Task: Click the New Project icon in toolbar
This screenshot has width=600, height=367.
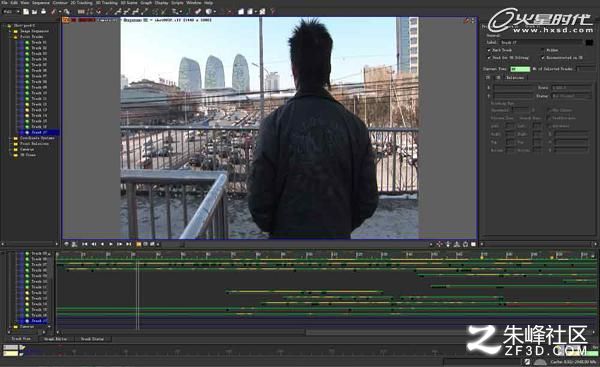Action: 26,11
